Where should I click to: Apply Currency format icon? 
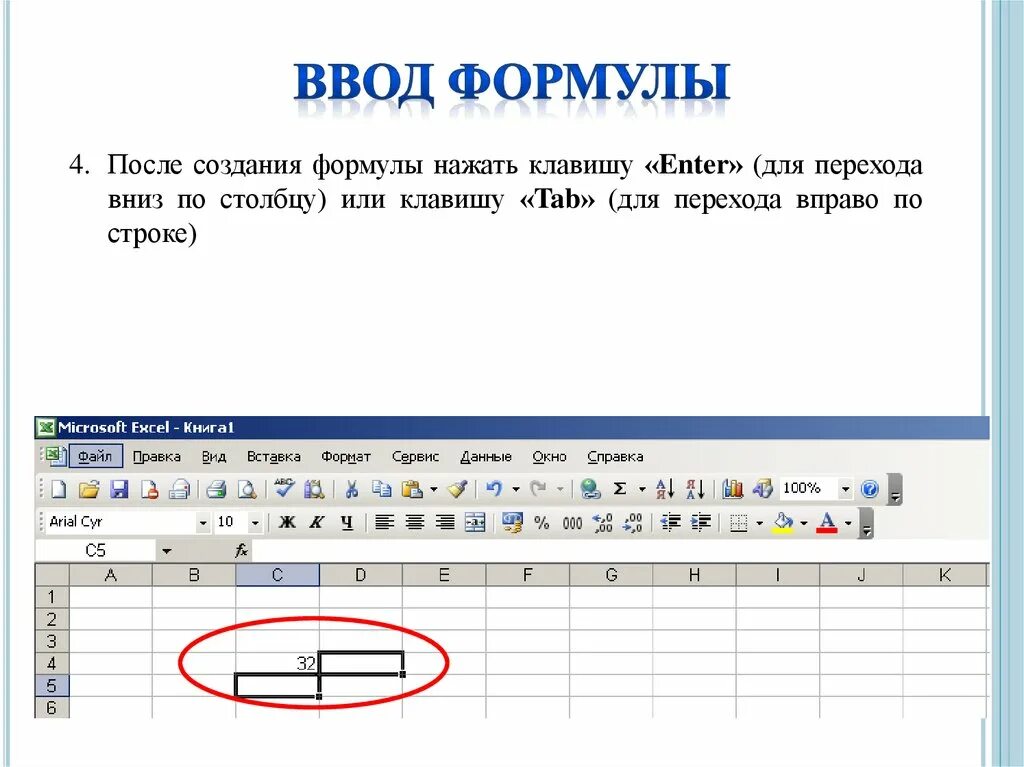pos(513,523)
